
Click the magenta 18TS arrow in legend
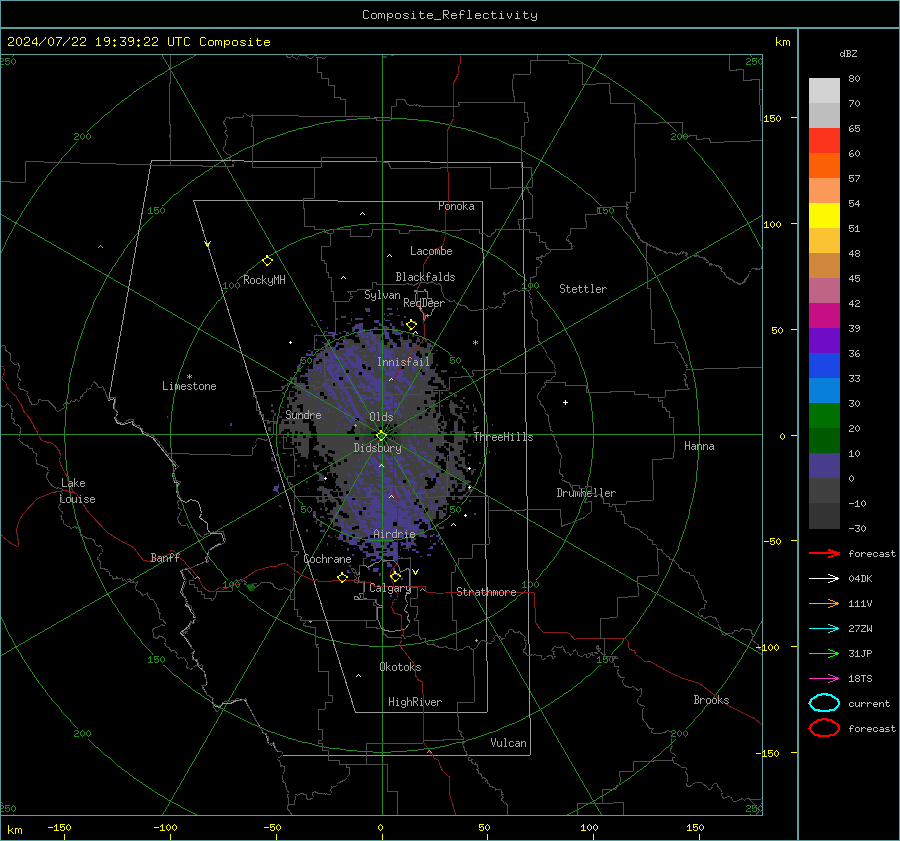(824, 679)
